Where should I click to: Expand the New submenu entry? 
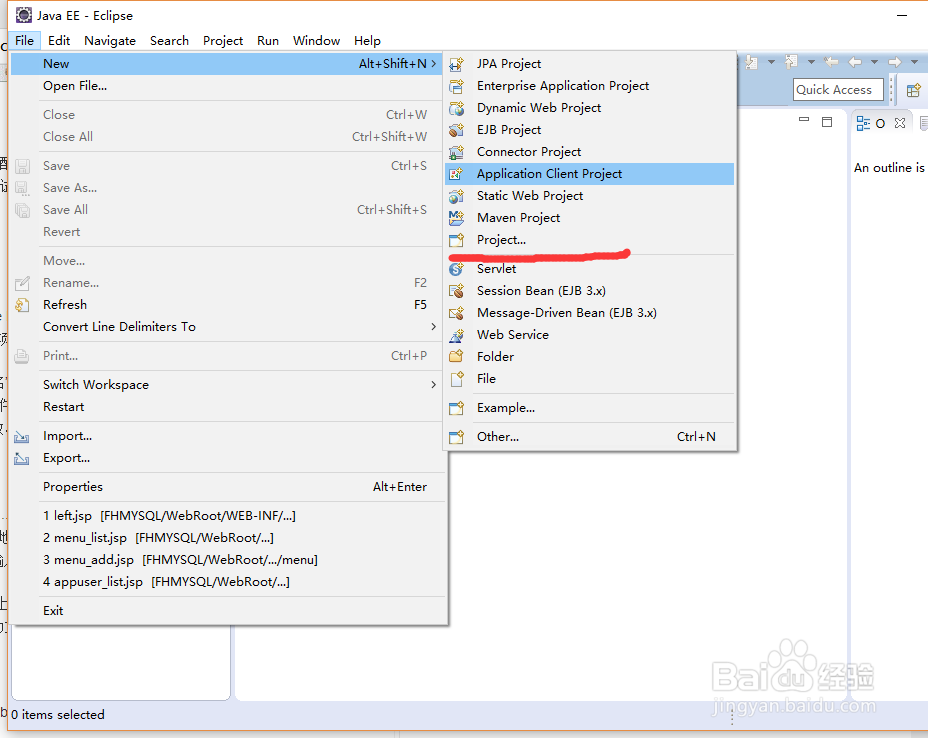227,64
